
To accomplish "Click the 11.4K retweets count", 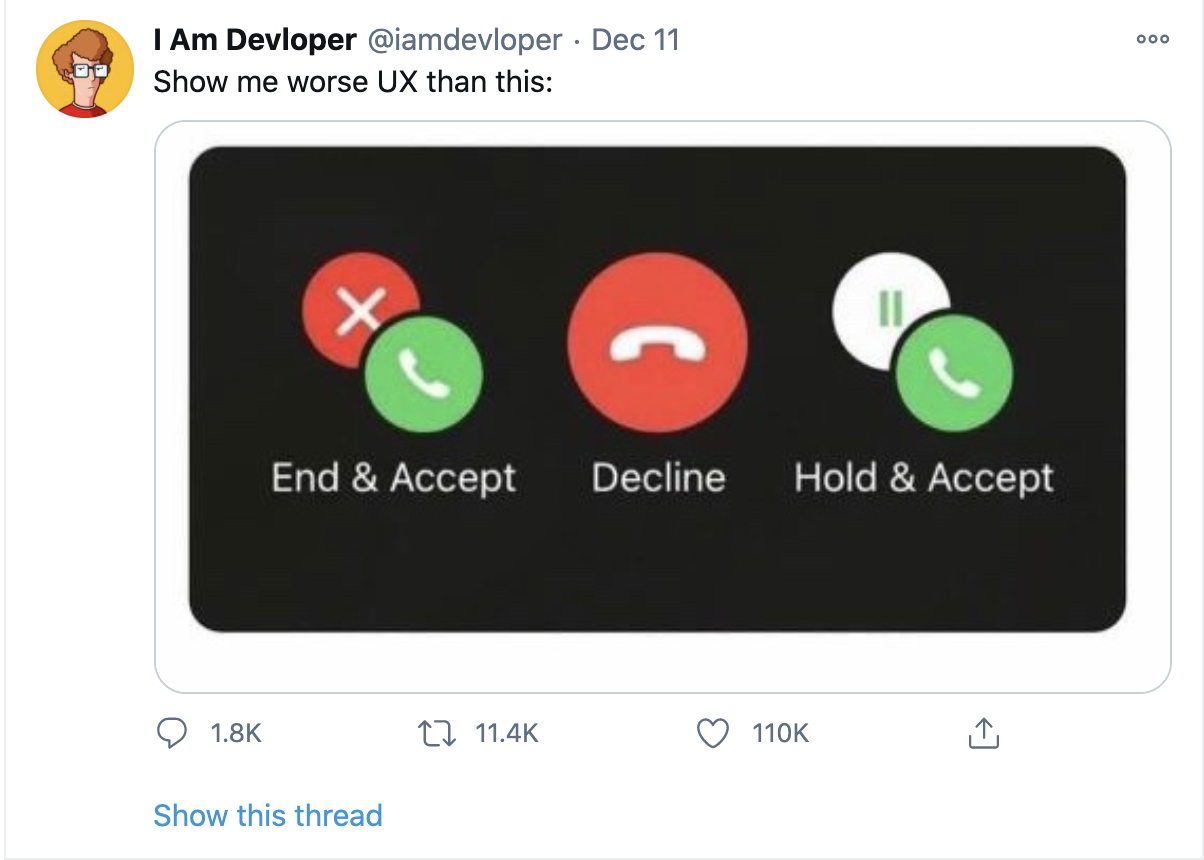I will tap(506, 733).
